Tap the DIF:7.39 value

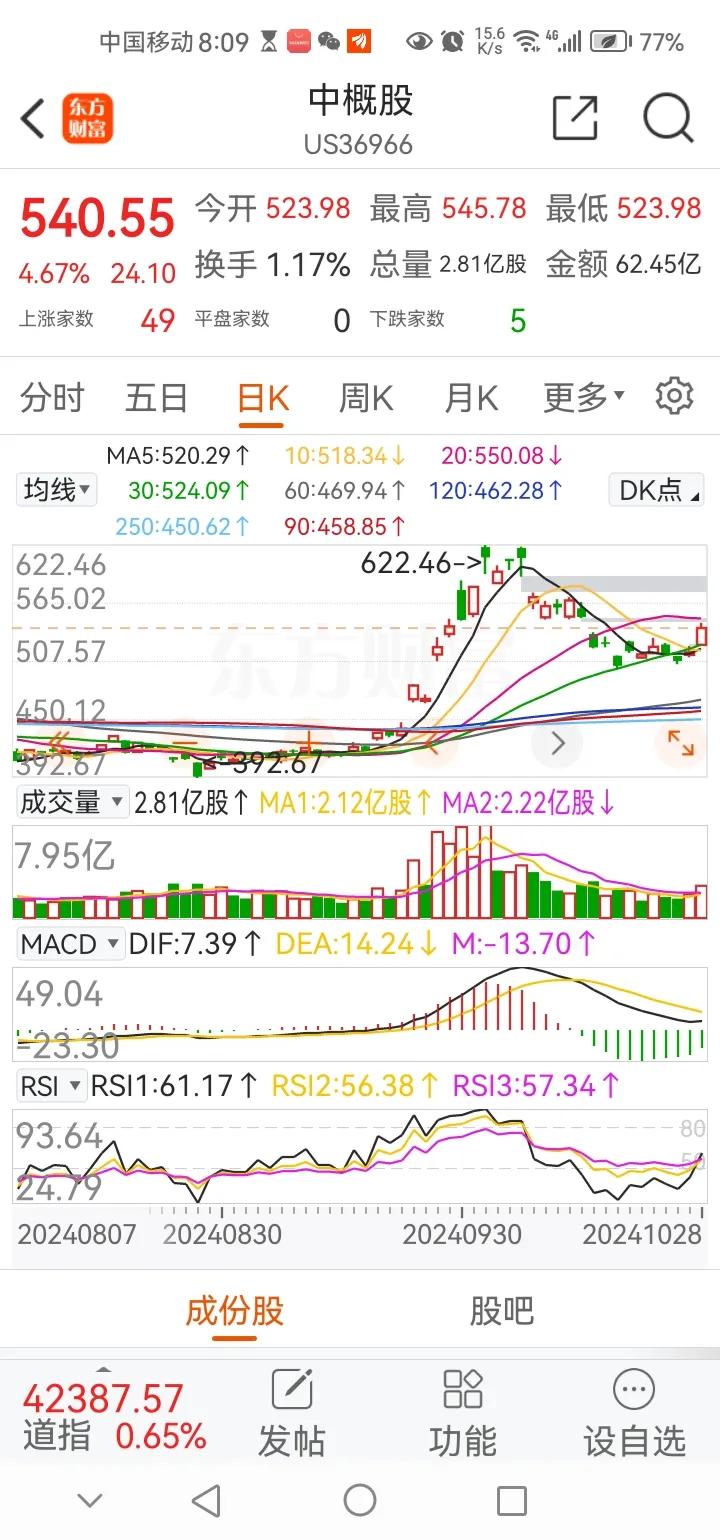pyautogui.click(x=196, y=943)
